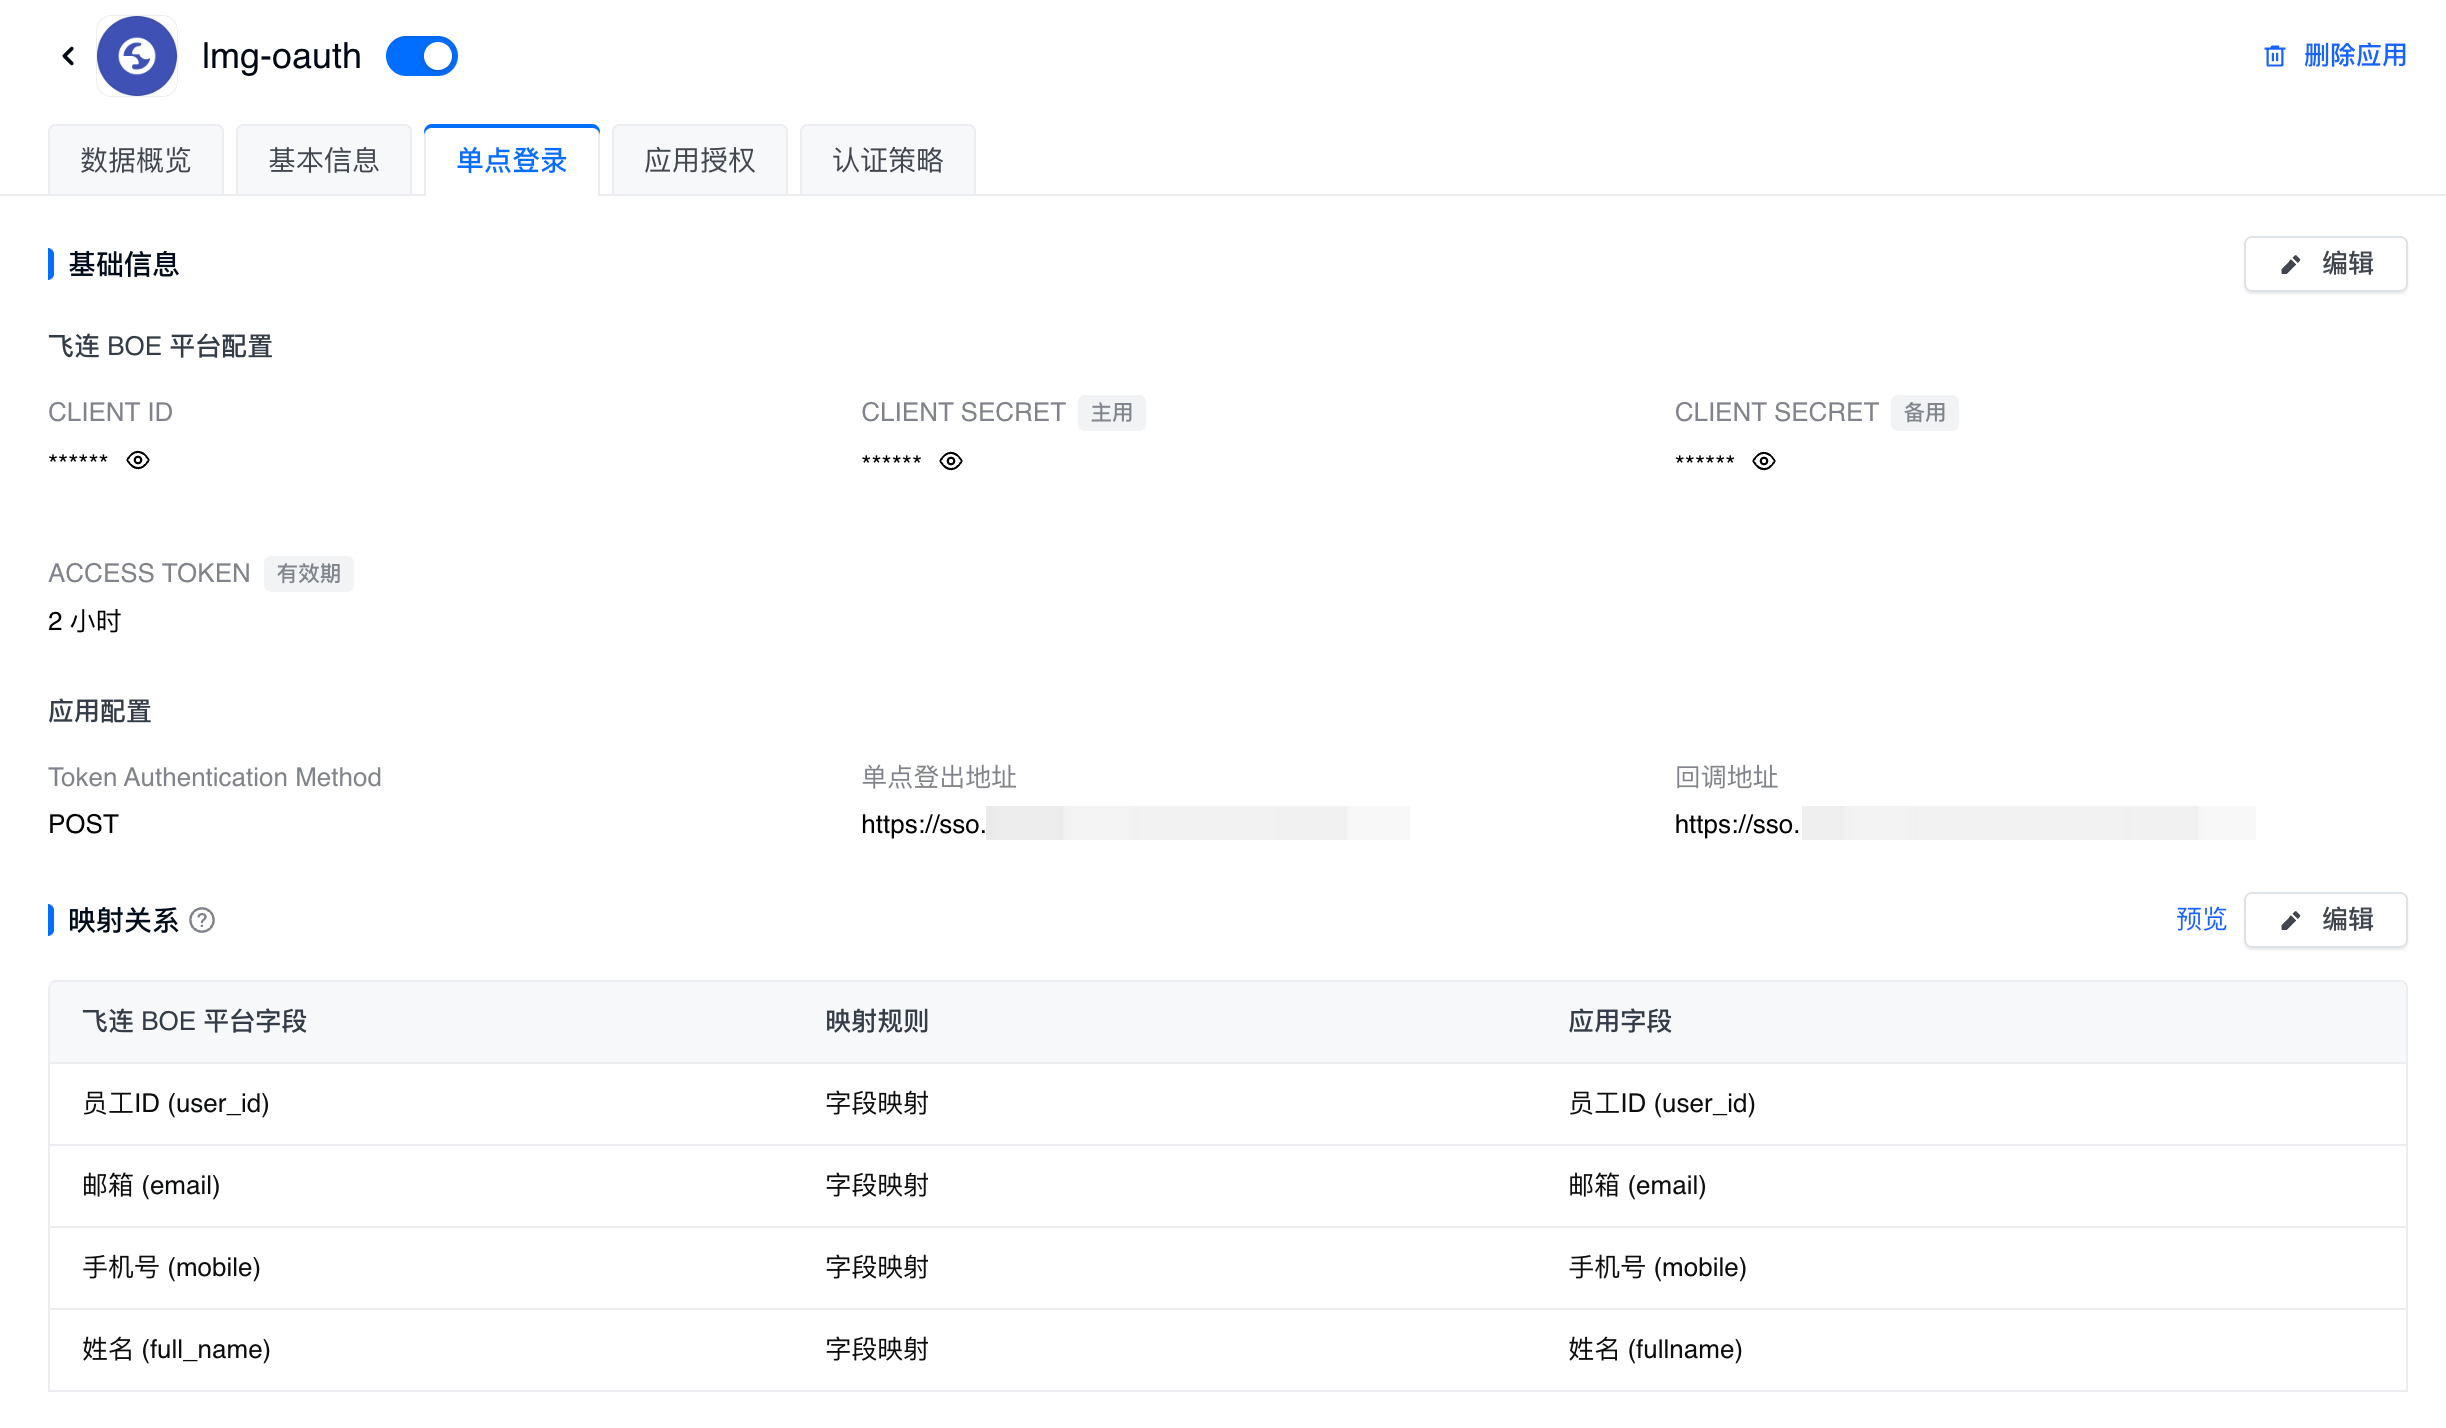Click pencil icon in 基础信息 编辑 button
The width and height of the screenshot is (2446, 1428).
click(x=2290, y=264)
